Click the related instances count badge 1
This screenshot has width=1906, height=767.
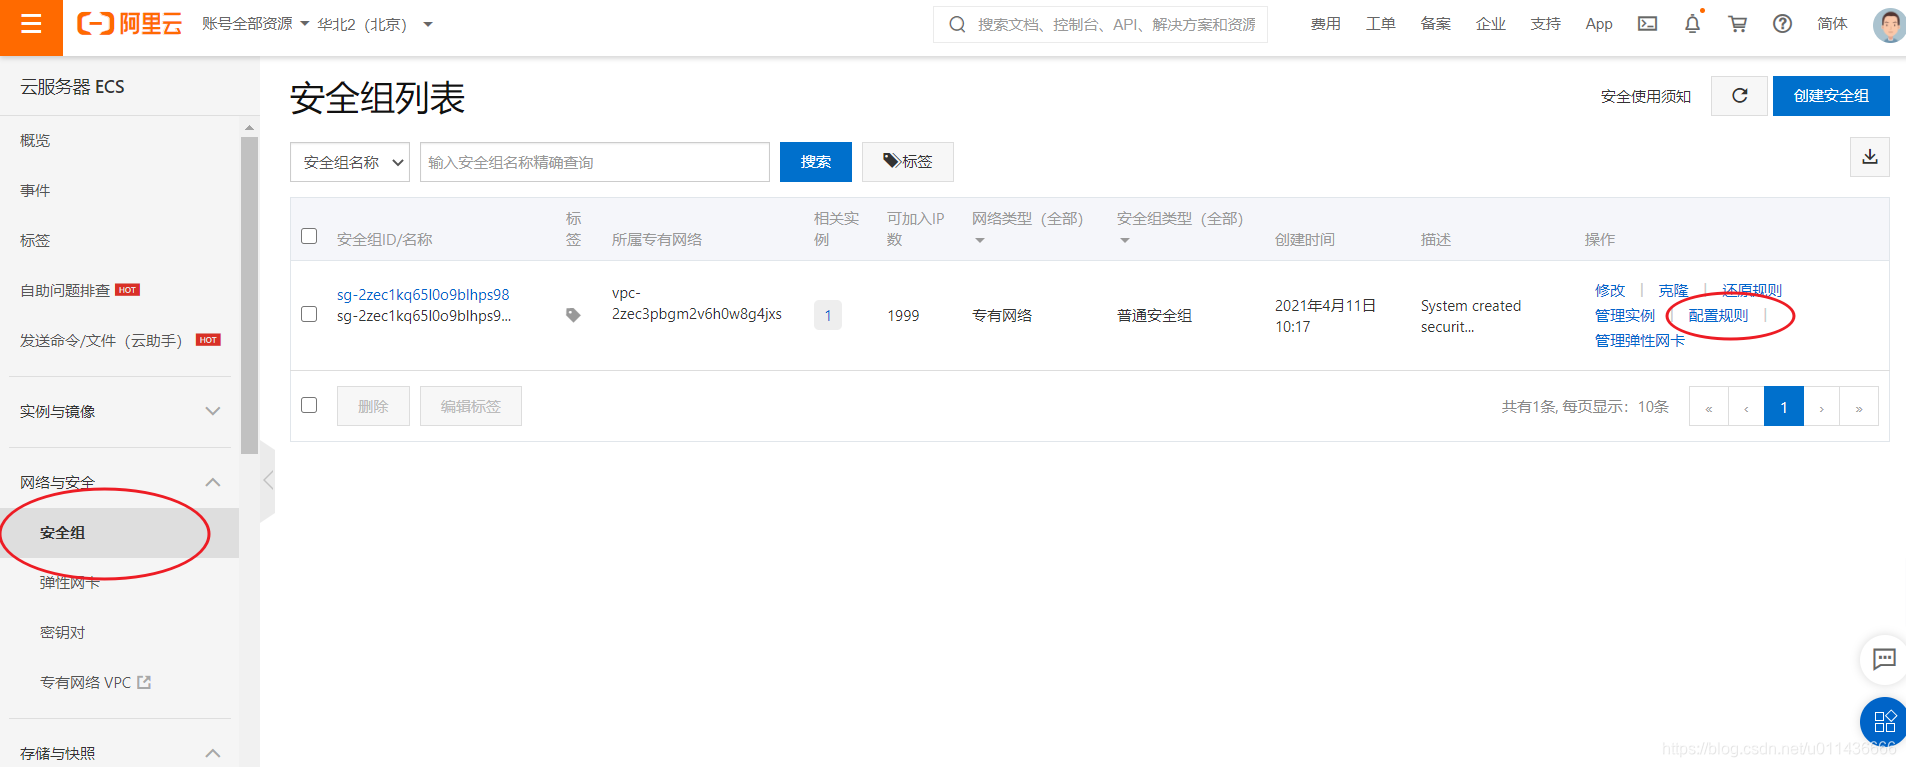[x=827, y=315]
